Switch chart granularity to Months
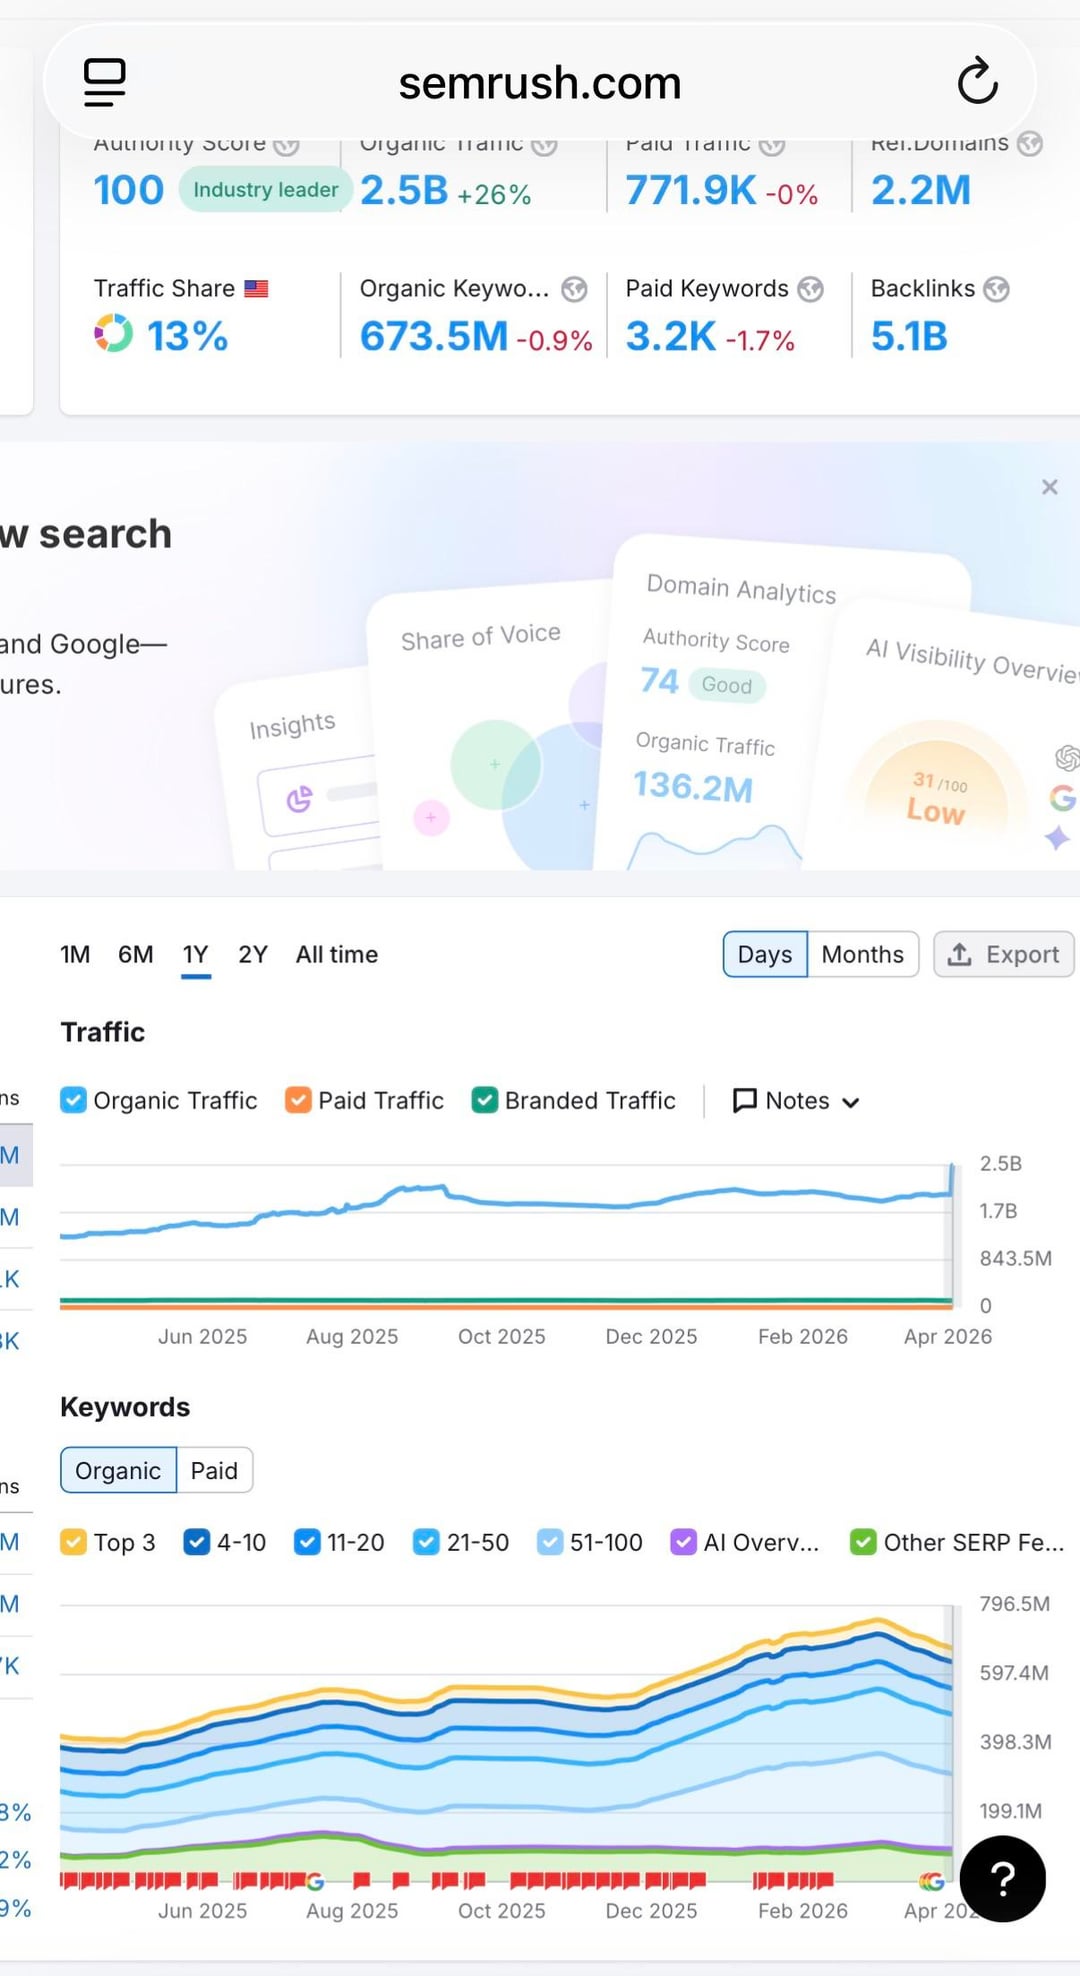 (862, 954)
